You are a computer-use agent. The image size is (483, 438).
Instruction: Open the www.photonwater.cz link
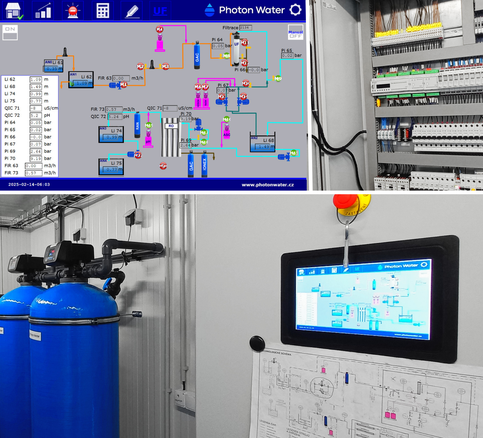[x=268, y=185]
